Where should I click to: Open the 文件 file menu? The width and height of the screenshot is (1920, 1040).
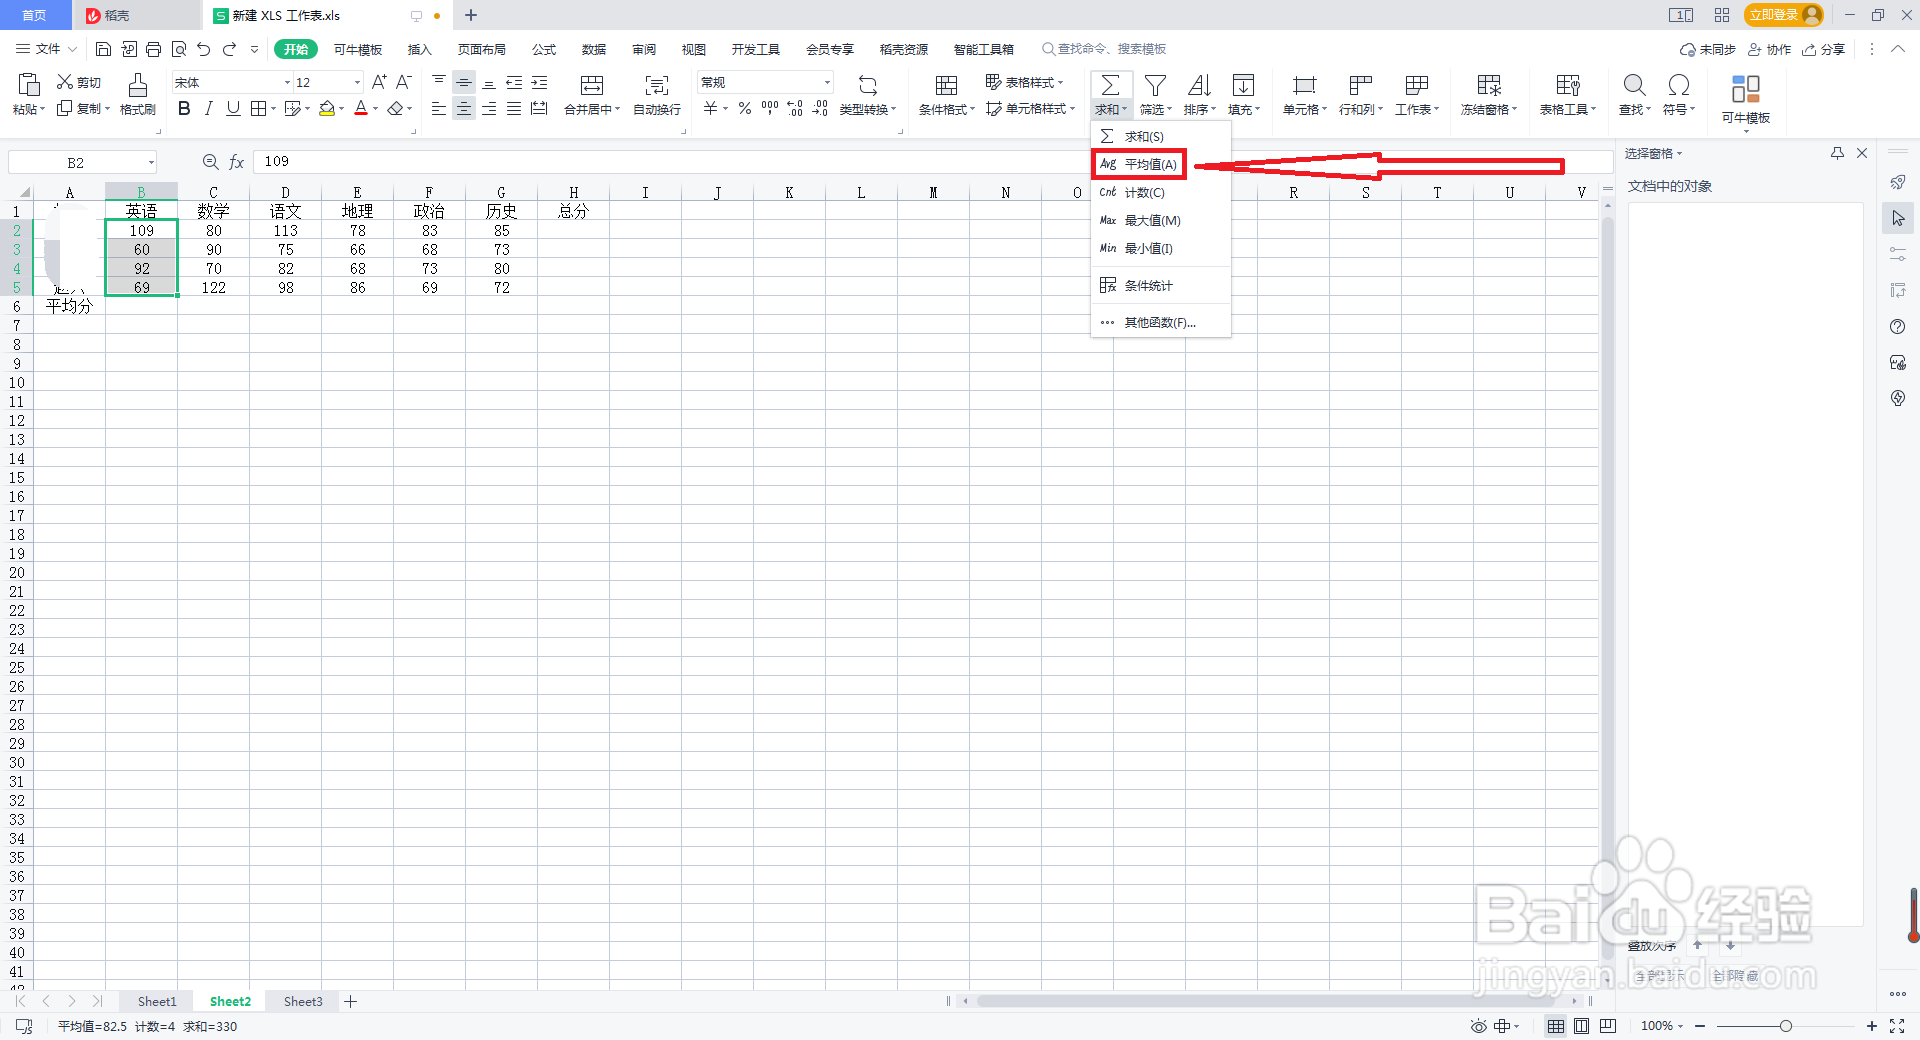[46, 49]
